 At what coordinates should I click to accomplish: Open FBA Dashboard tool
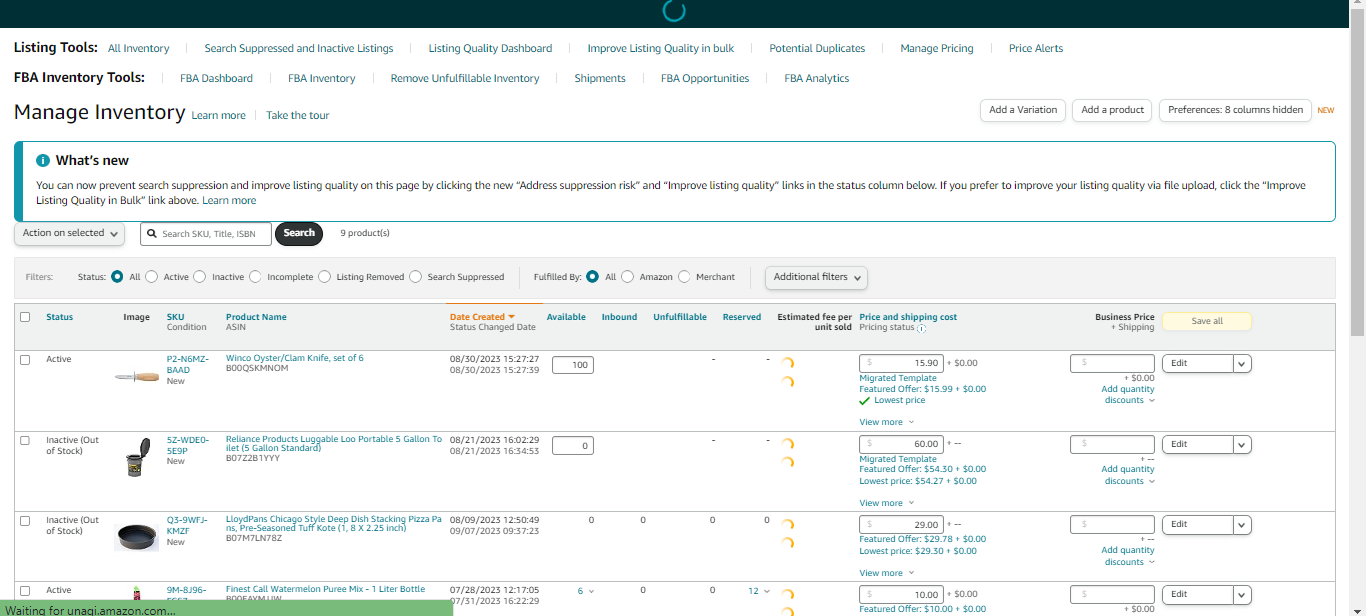click(216, 78)
